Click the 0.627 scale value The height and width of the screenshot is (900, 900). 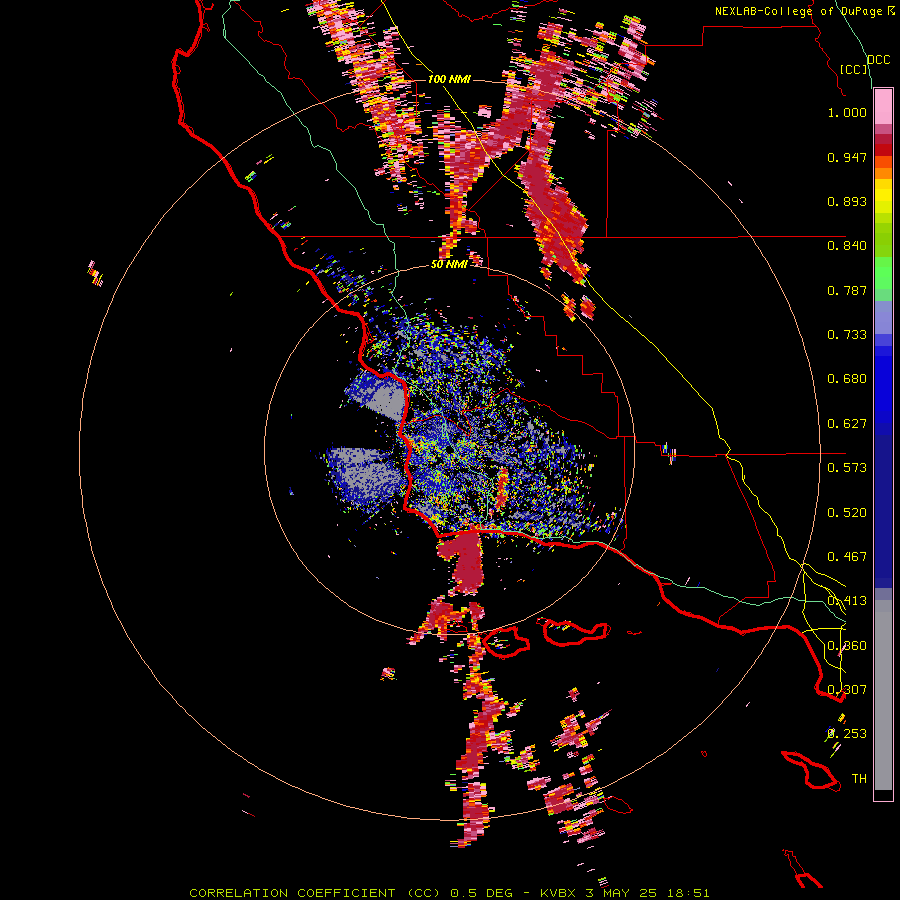(847, 424)
